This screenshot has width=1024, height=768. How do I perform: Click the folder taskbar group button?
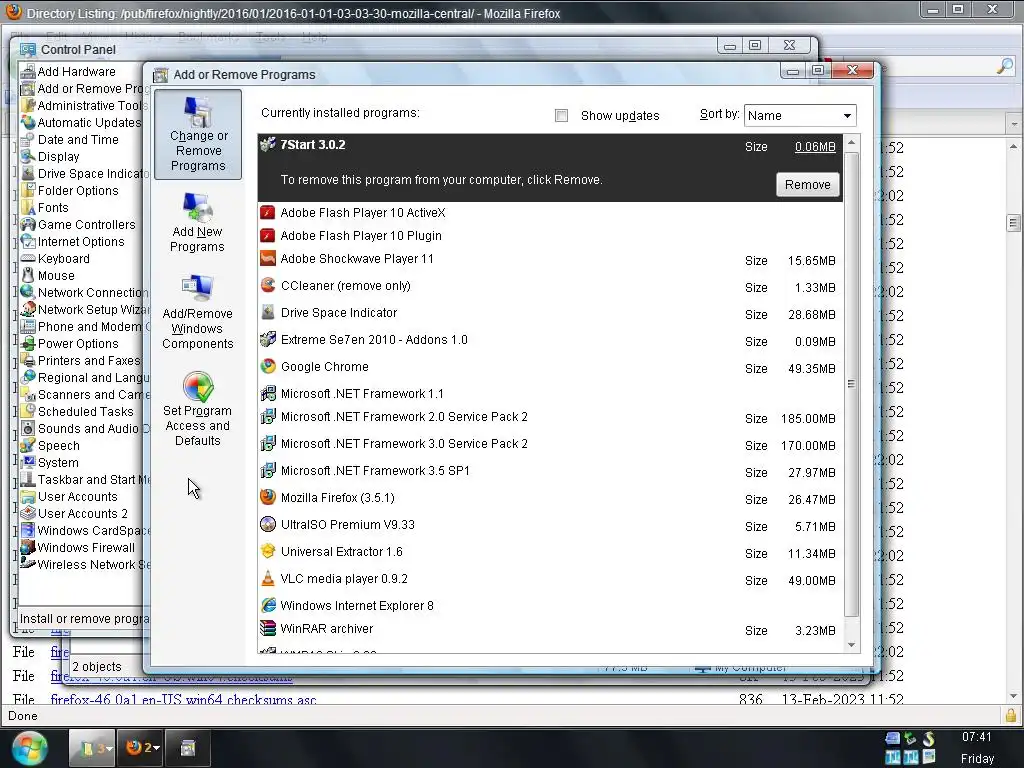tap(92, 748)
